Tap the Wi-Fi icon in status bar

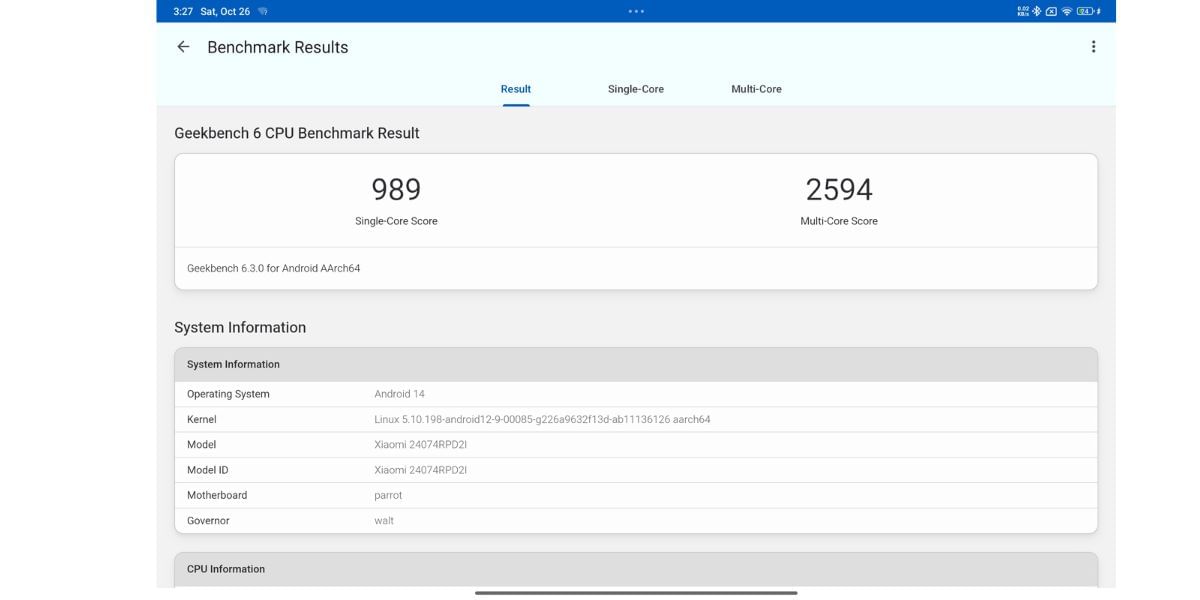(1066, 11)
